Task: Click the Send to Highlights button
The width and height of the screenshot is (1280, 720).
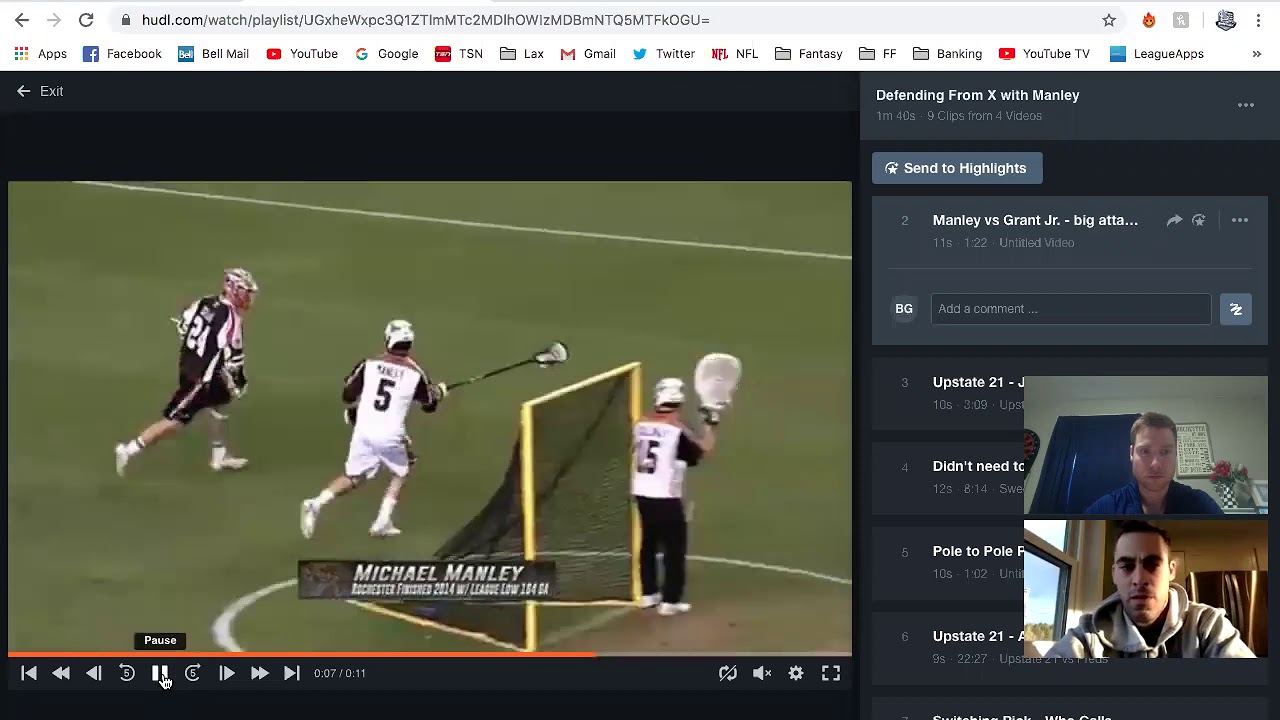Action: 957,168
